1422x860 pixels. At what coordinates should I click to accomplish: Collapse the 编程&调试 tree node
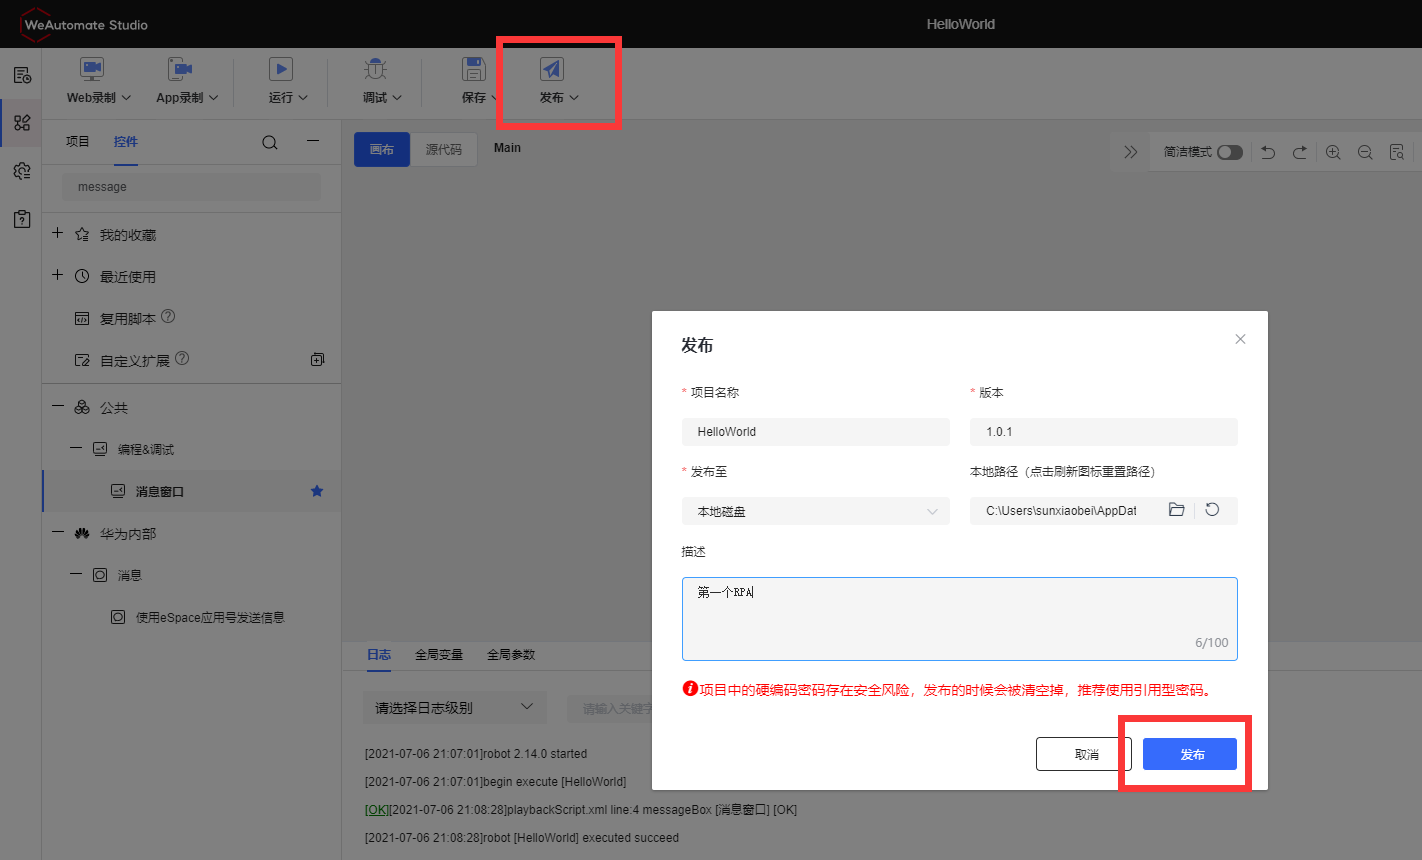[x=76, y=449]
